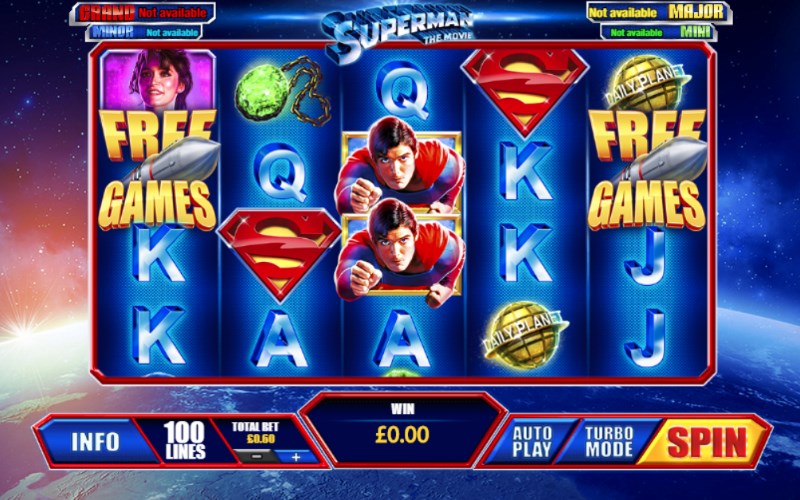Viewport: 800px width, 500px height.
Task: Click the green kryptonite chain symbol
Action: tap(282, 91)
